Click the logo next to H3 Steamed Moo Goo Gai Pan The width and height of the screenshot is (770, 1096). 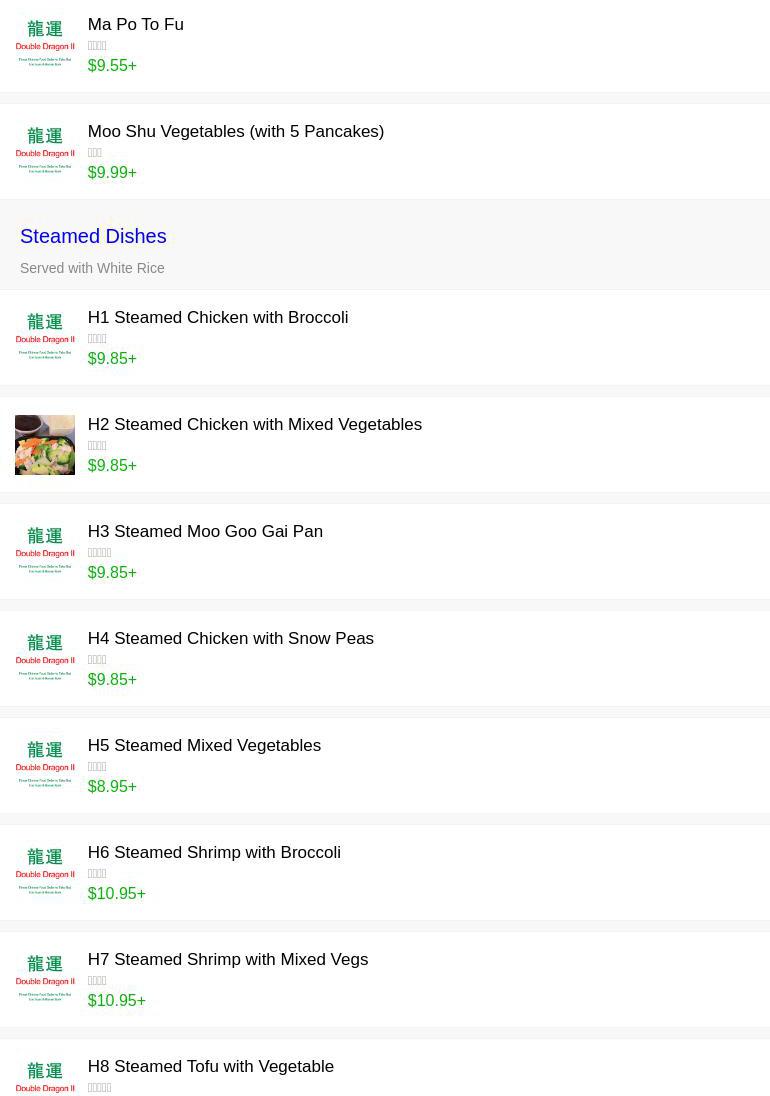[45, 551]
